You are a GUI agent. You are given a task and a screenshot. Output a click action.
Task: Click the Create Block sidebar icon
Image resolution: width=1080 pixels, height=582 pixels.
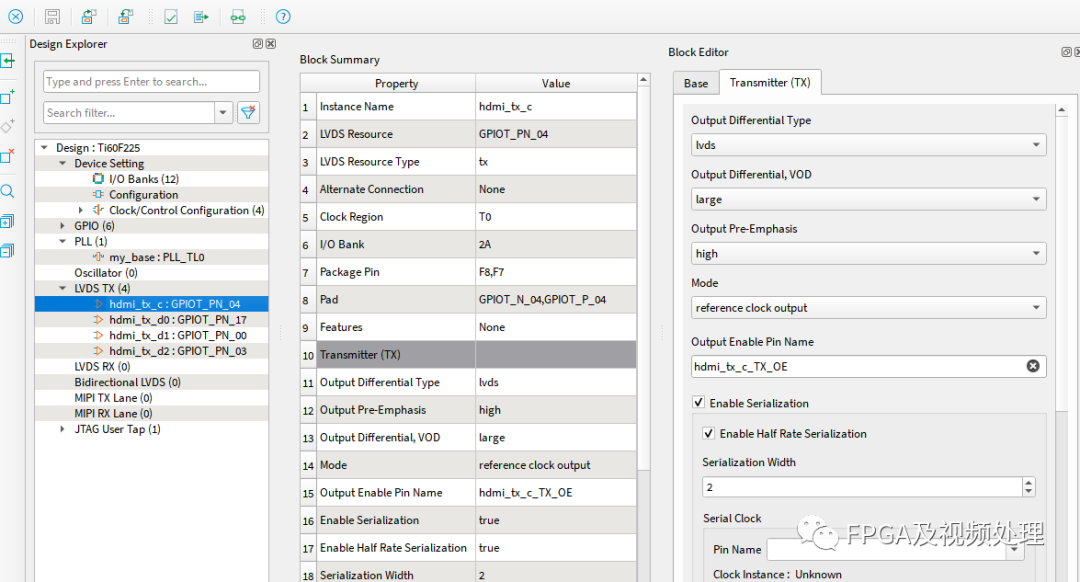pos(8,96)
